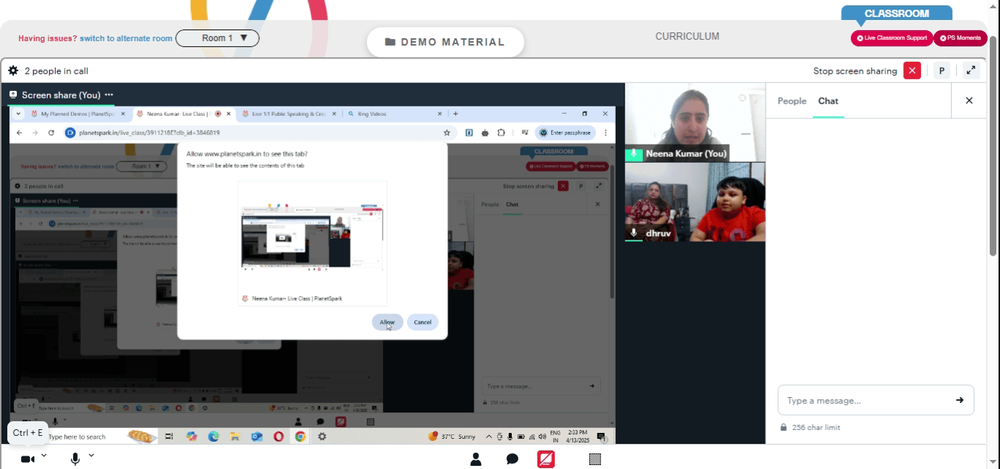1000x469 pixels.
Task: Open Chrome's Extensions puzzle icon
Action: pyautogui.click(x=501, y=133)
